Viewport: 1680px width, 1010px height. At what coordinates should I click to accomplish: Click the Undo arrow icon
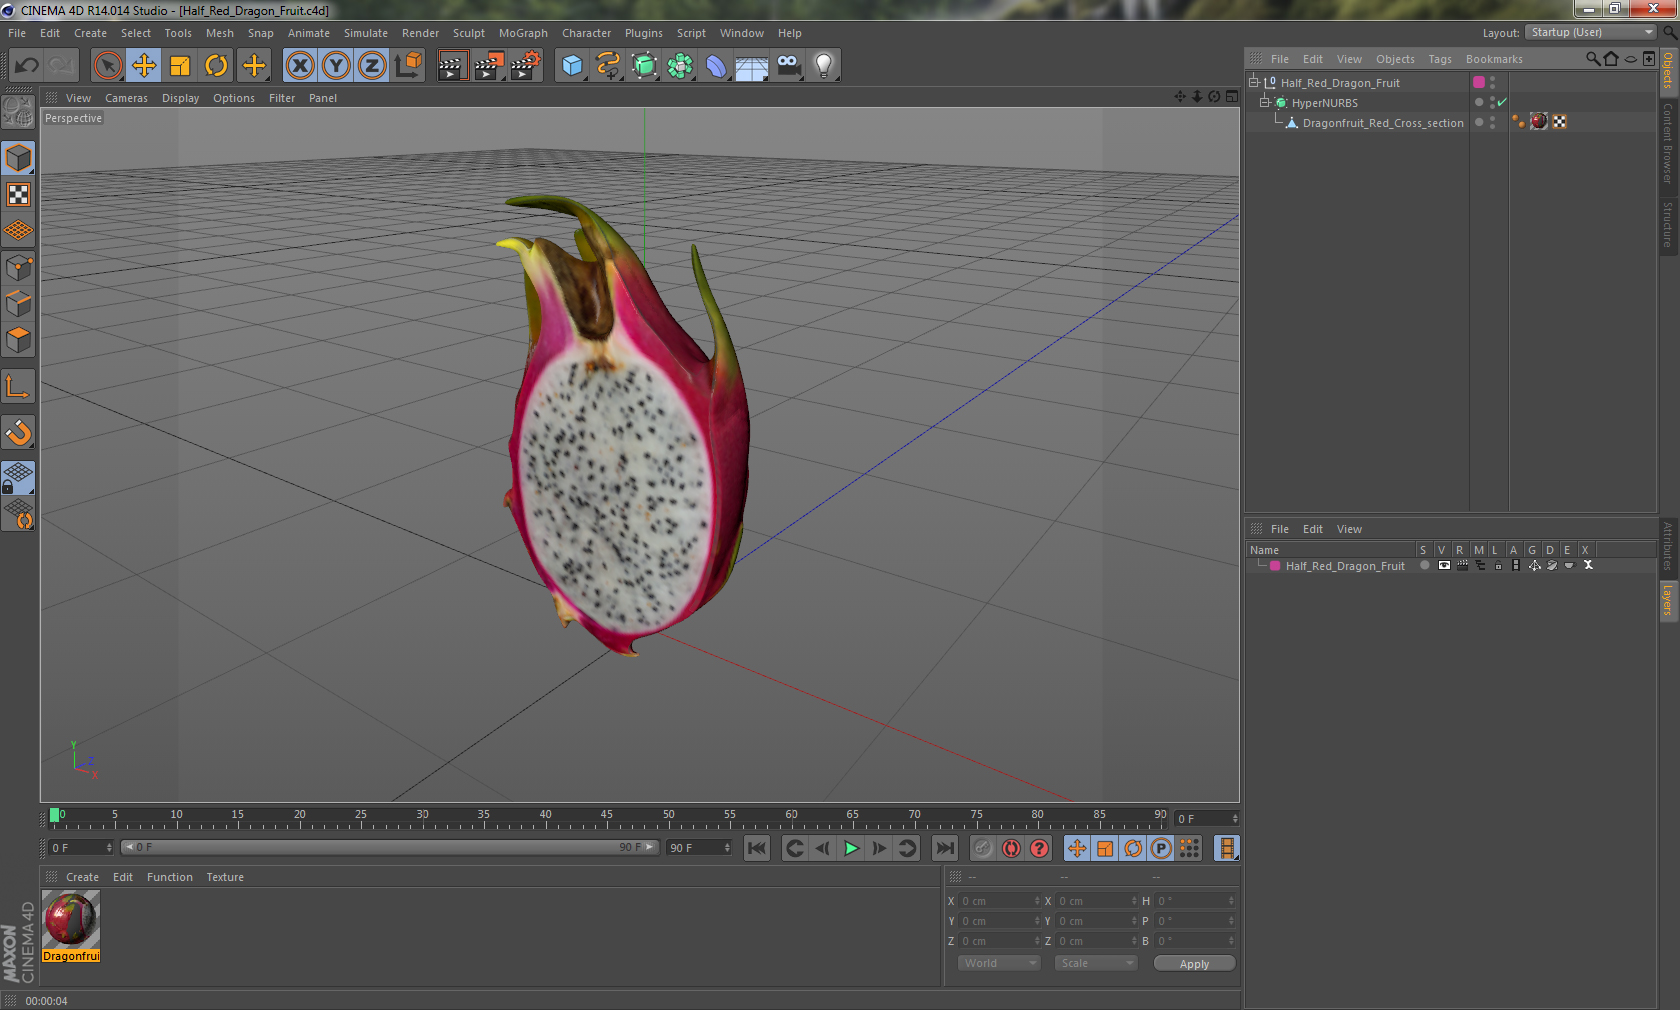pos(27,66)
